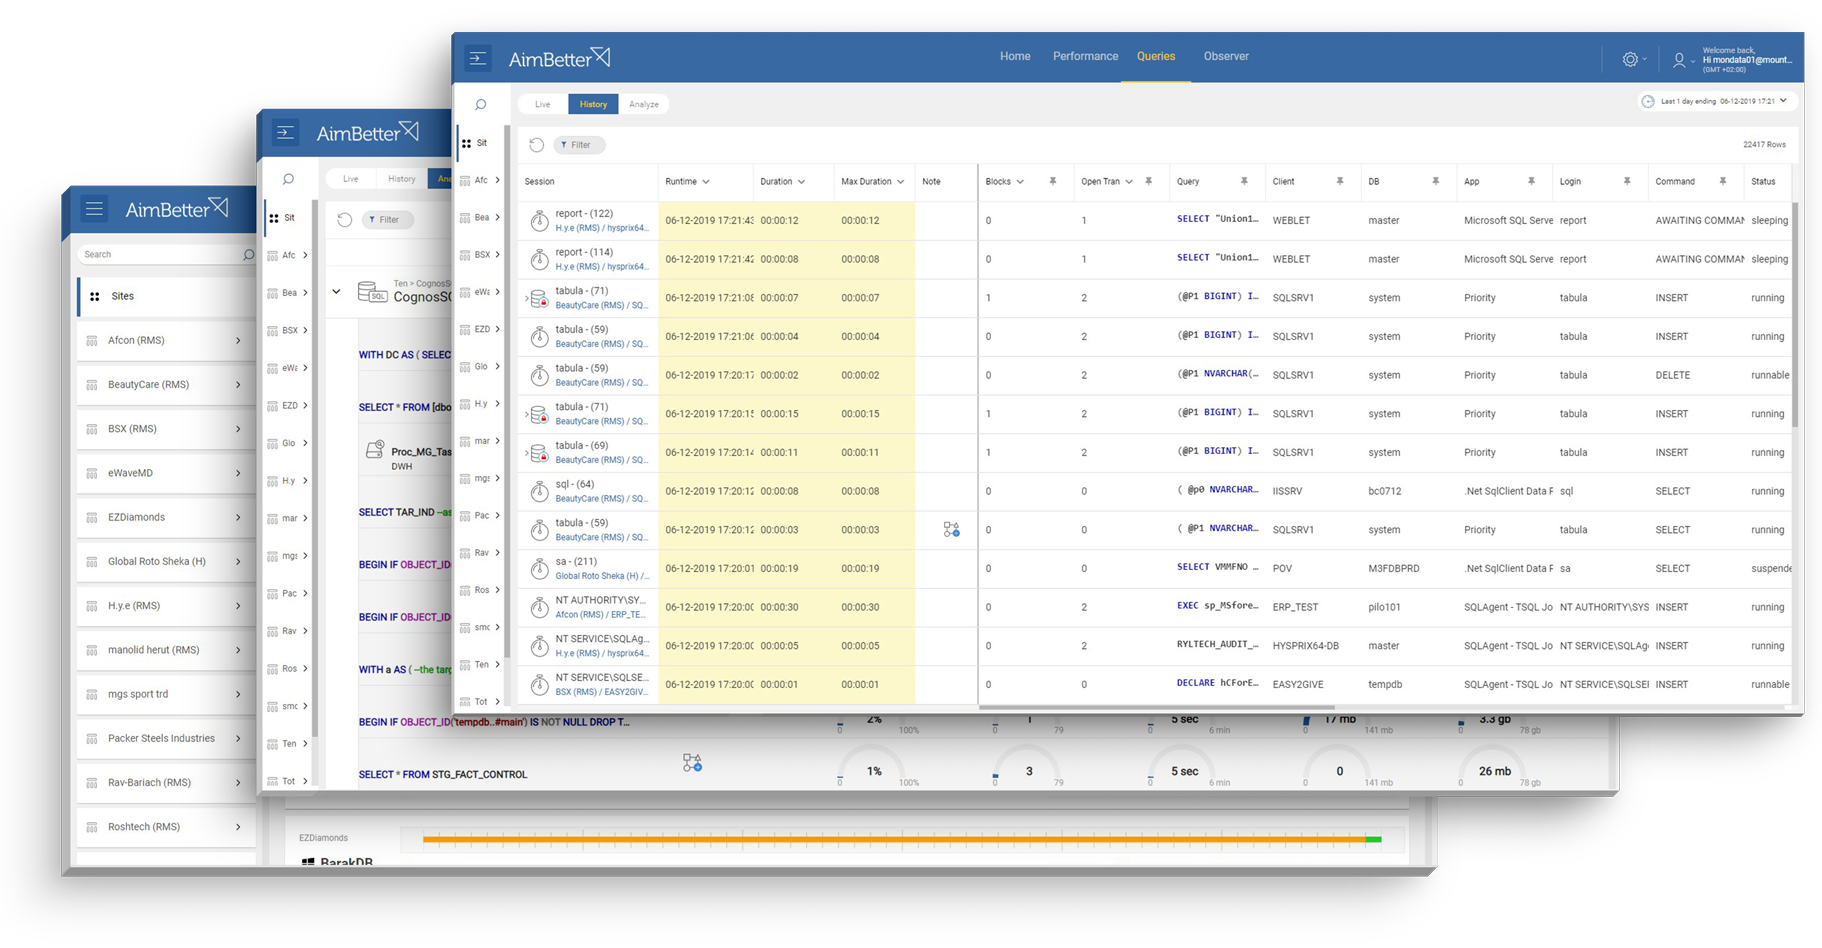1822x948 pixels.
Task: Click Sites grid icon in front window sidebar
Action: [x=467, y=143]
